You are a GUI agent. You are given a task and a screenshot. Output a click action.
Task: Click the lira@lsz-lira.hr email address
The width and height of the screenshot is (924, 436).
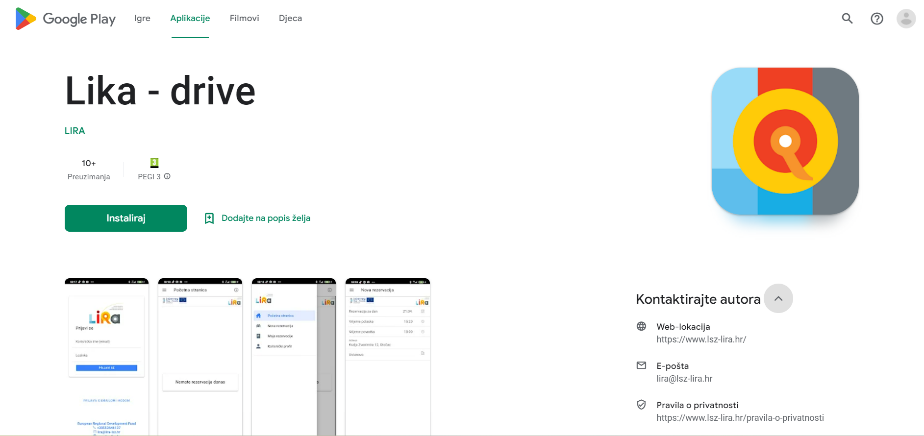tap(684, 379)
